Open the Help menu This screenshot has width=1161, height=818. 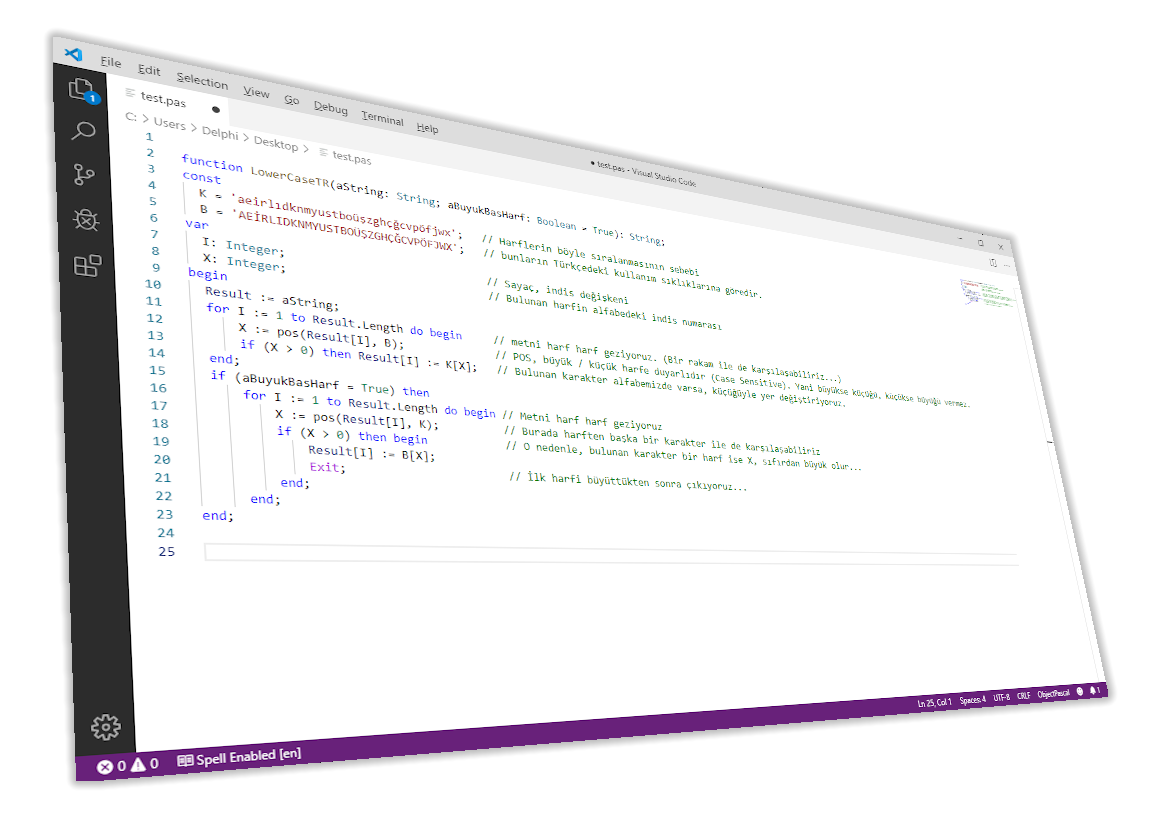click(x=427, y=127)
